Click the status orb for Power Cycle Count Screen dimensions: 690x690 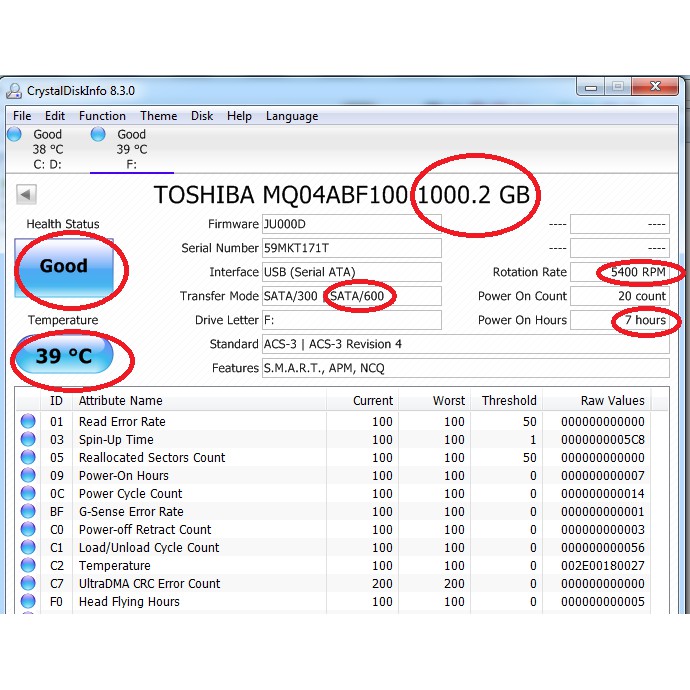pyautogui.click(x=28, y=494)
